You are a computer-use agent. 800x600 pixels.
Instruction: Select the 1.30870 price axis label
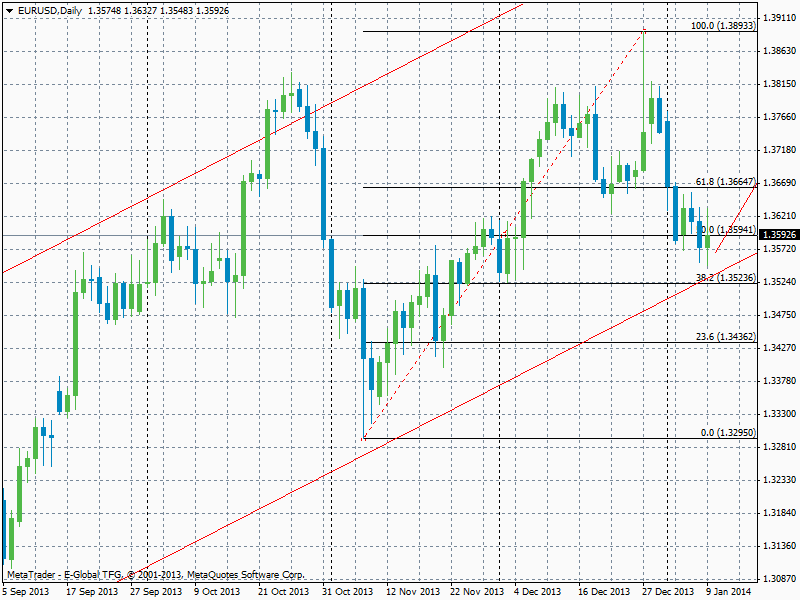(x=779, y=579)
